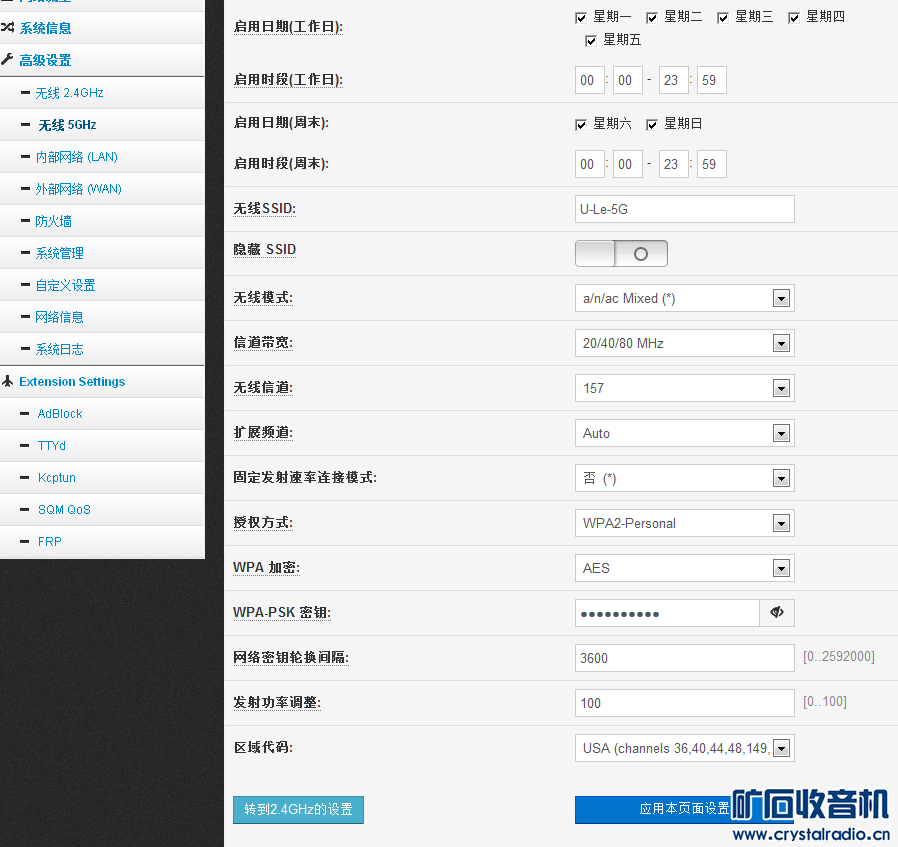Click the weekday end hour field 23

(674, 80)
